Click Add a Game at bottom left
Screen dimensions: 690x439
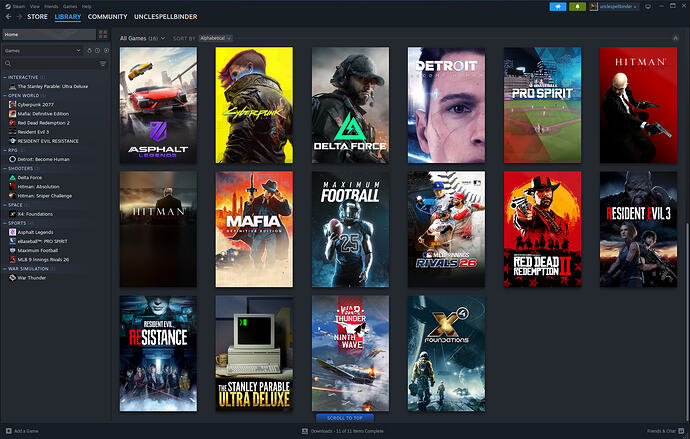point(22,431)
